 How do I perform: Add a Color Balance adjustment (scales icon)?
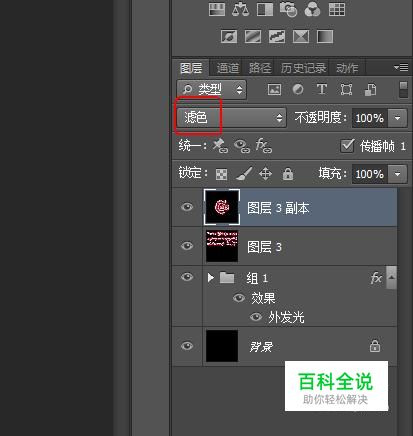pyautogui.click(x=240, y=9)
